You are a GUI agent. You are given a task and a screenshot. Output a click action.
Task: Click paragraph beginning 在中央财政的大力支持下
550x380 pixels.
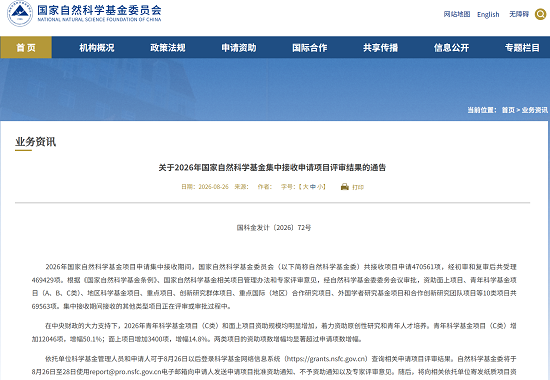click(274, 332)
